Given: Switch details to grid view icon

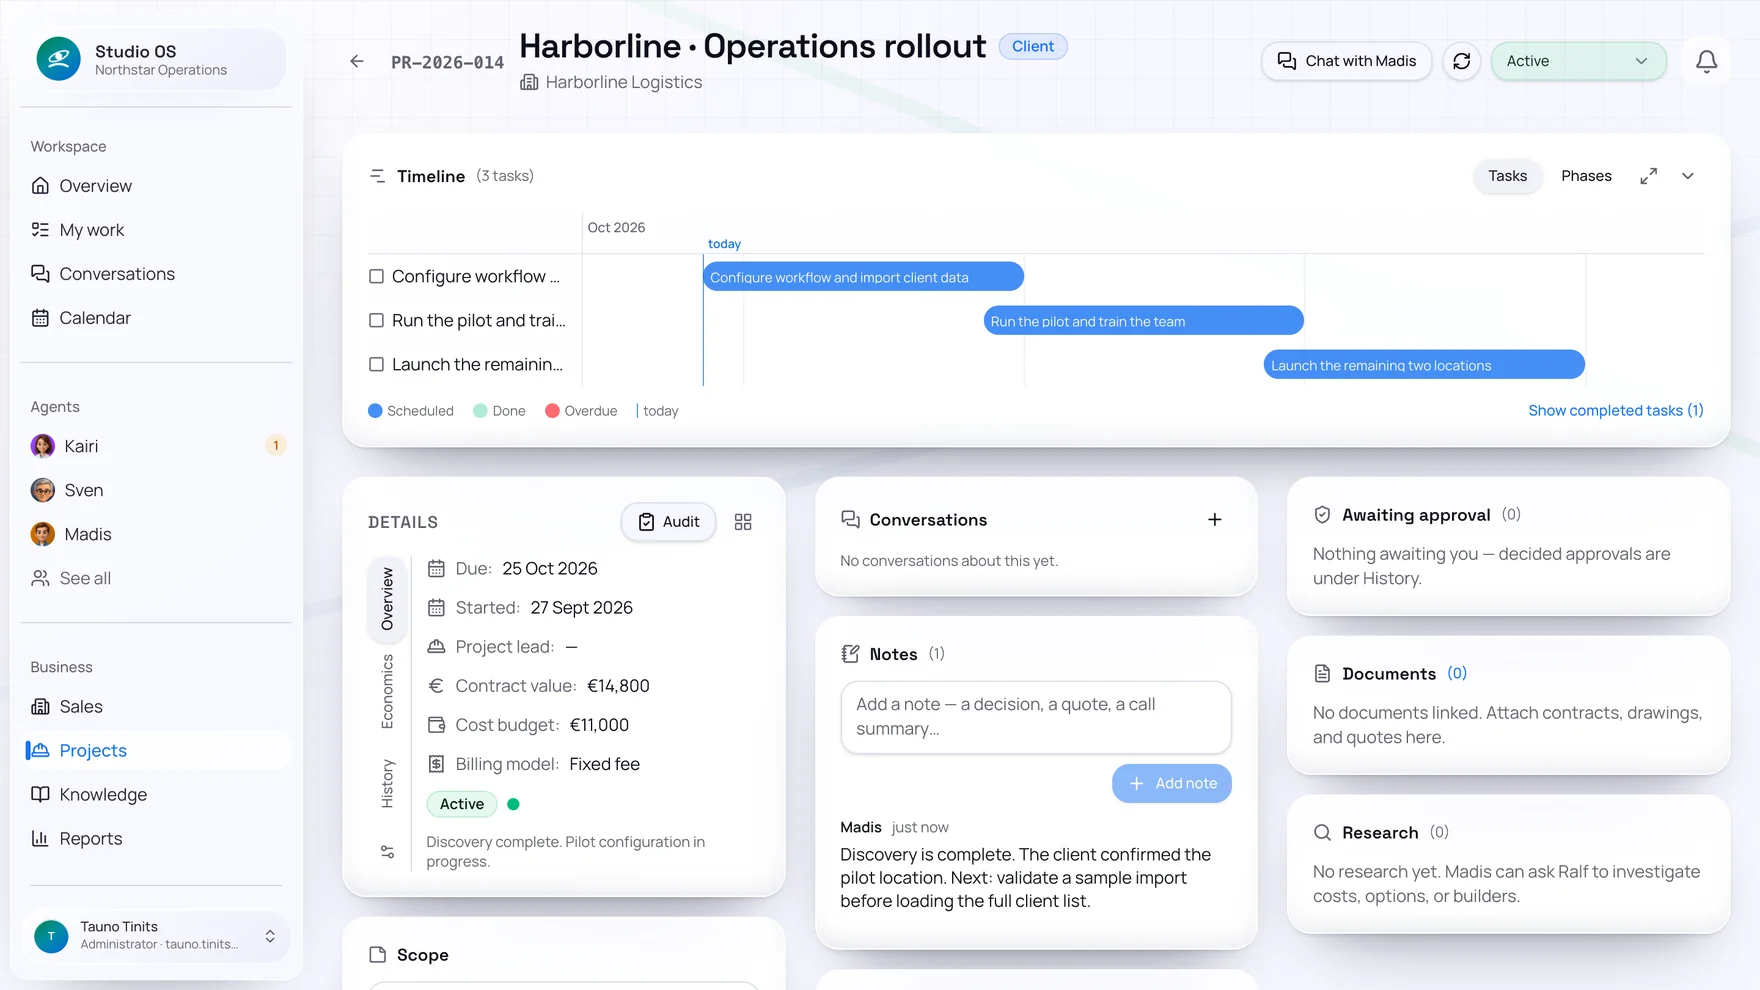Looking at the screenshot, I should click(x=743, y=522).
